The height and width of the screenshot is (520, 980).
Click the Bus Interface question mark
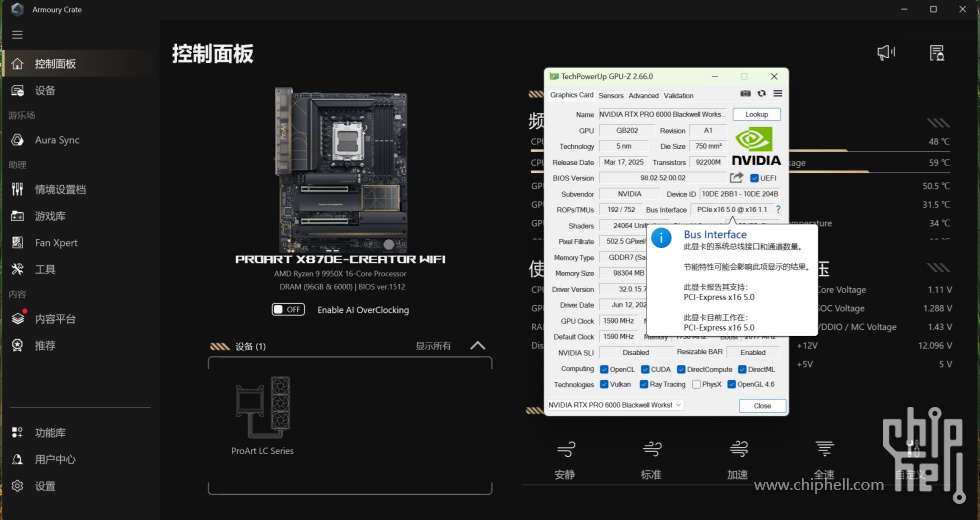pos(778,210)
